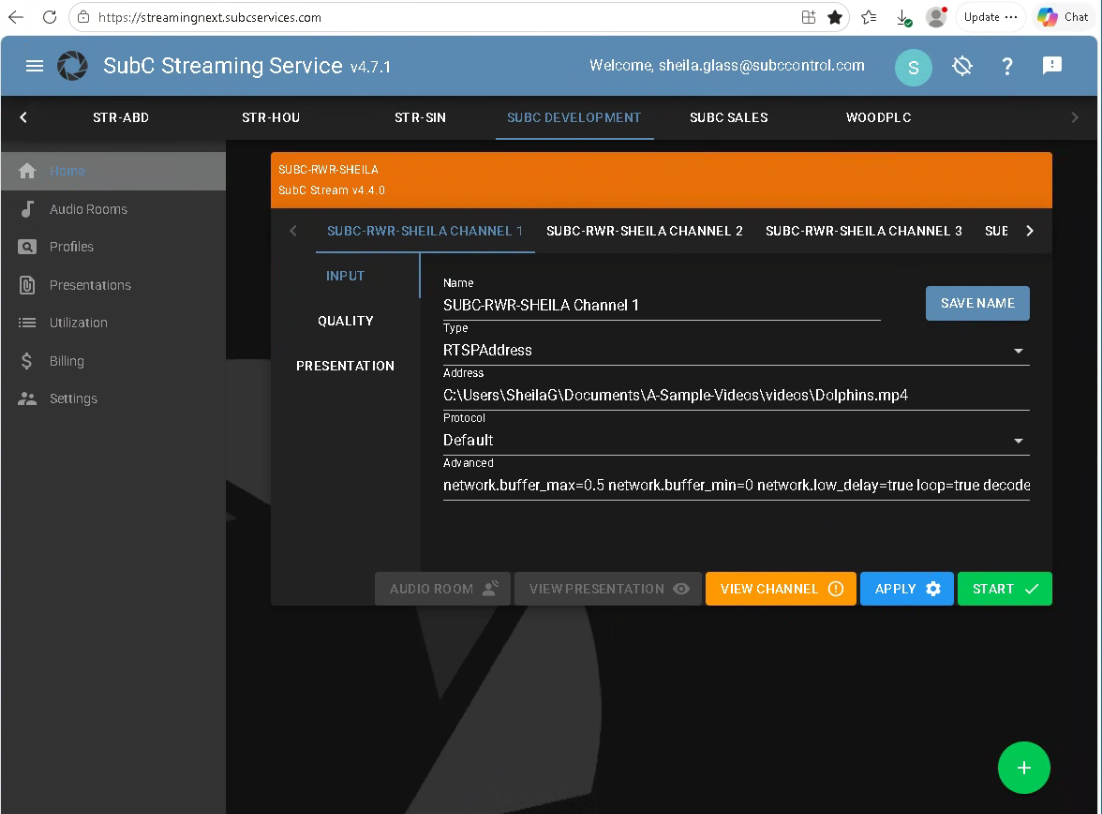
Task: Open the feedback message icon
Action: [1052, 65]
